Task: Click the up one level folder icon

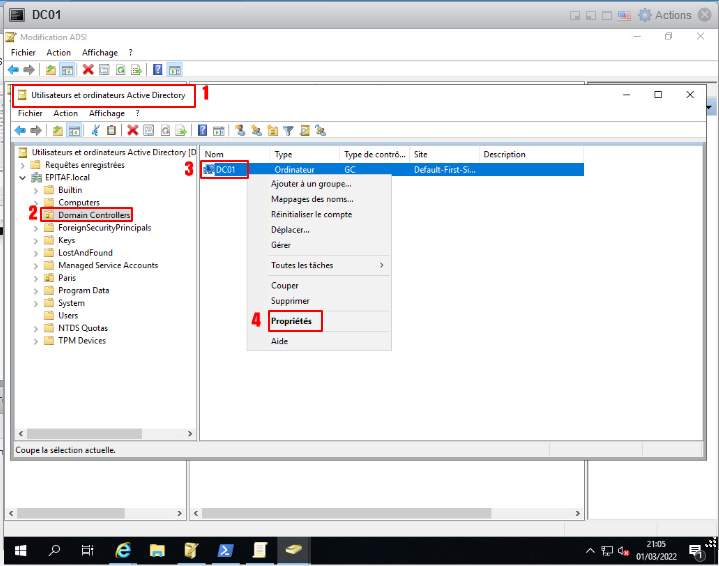Action: coord(58,130)
